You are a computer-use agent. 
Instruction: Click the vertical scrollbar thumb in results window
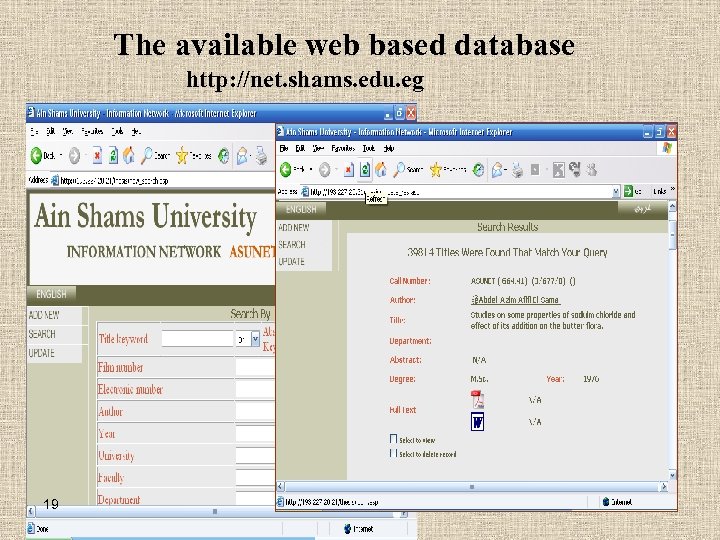(672, 234)
